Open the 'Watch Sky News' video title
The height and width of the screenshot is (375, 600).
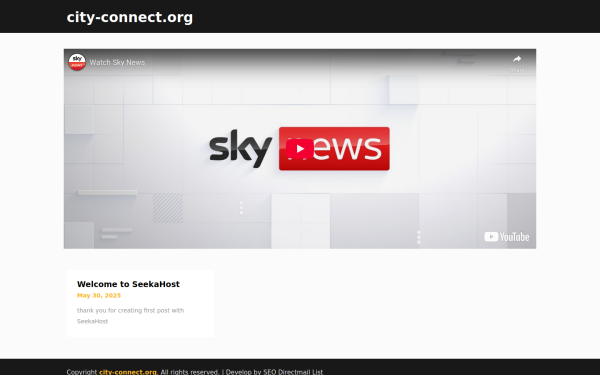[117, 62]
